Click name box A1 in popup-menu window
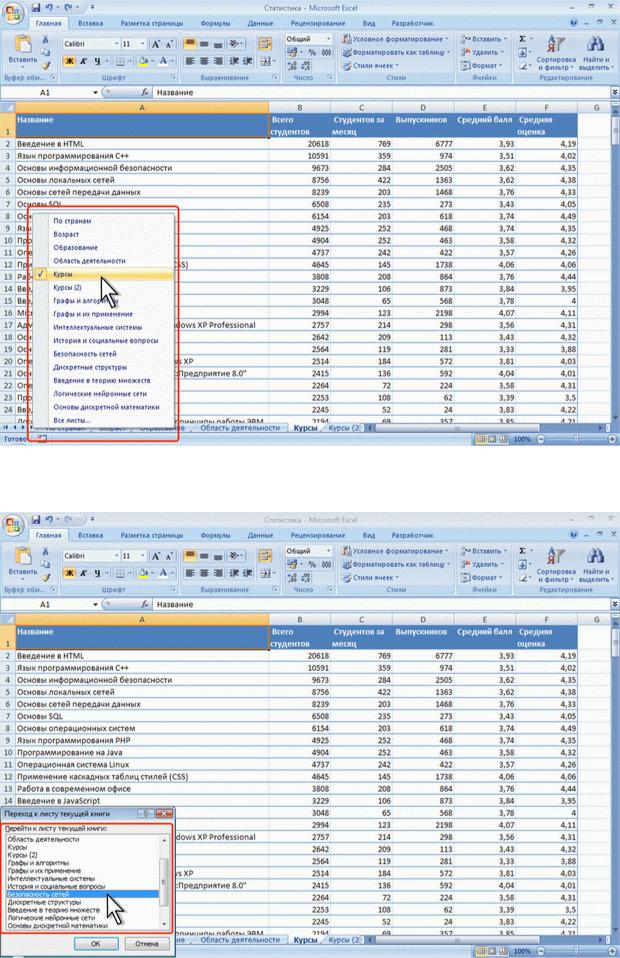 coord(45,92)
